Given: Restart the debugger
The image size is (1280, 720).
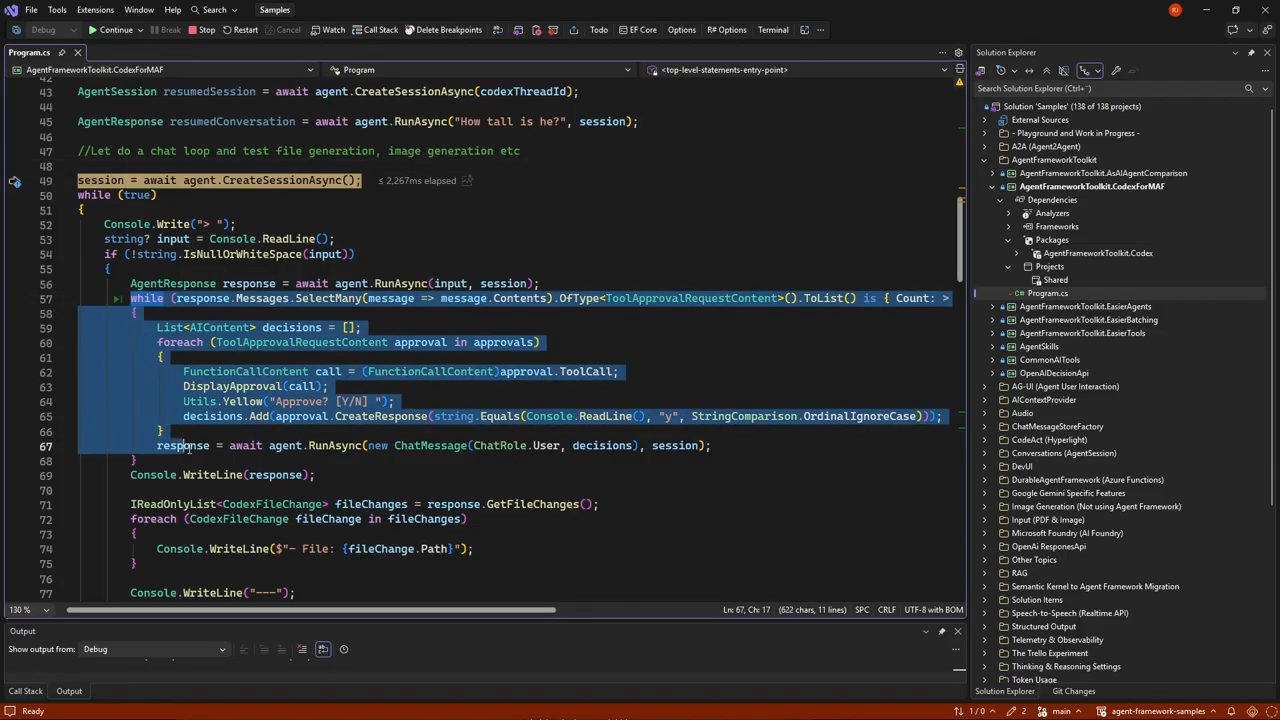Looking at the screenshot, I should pos(240,30).
